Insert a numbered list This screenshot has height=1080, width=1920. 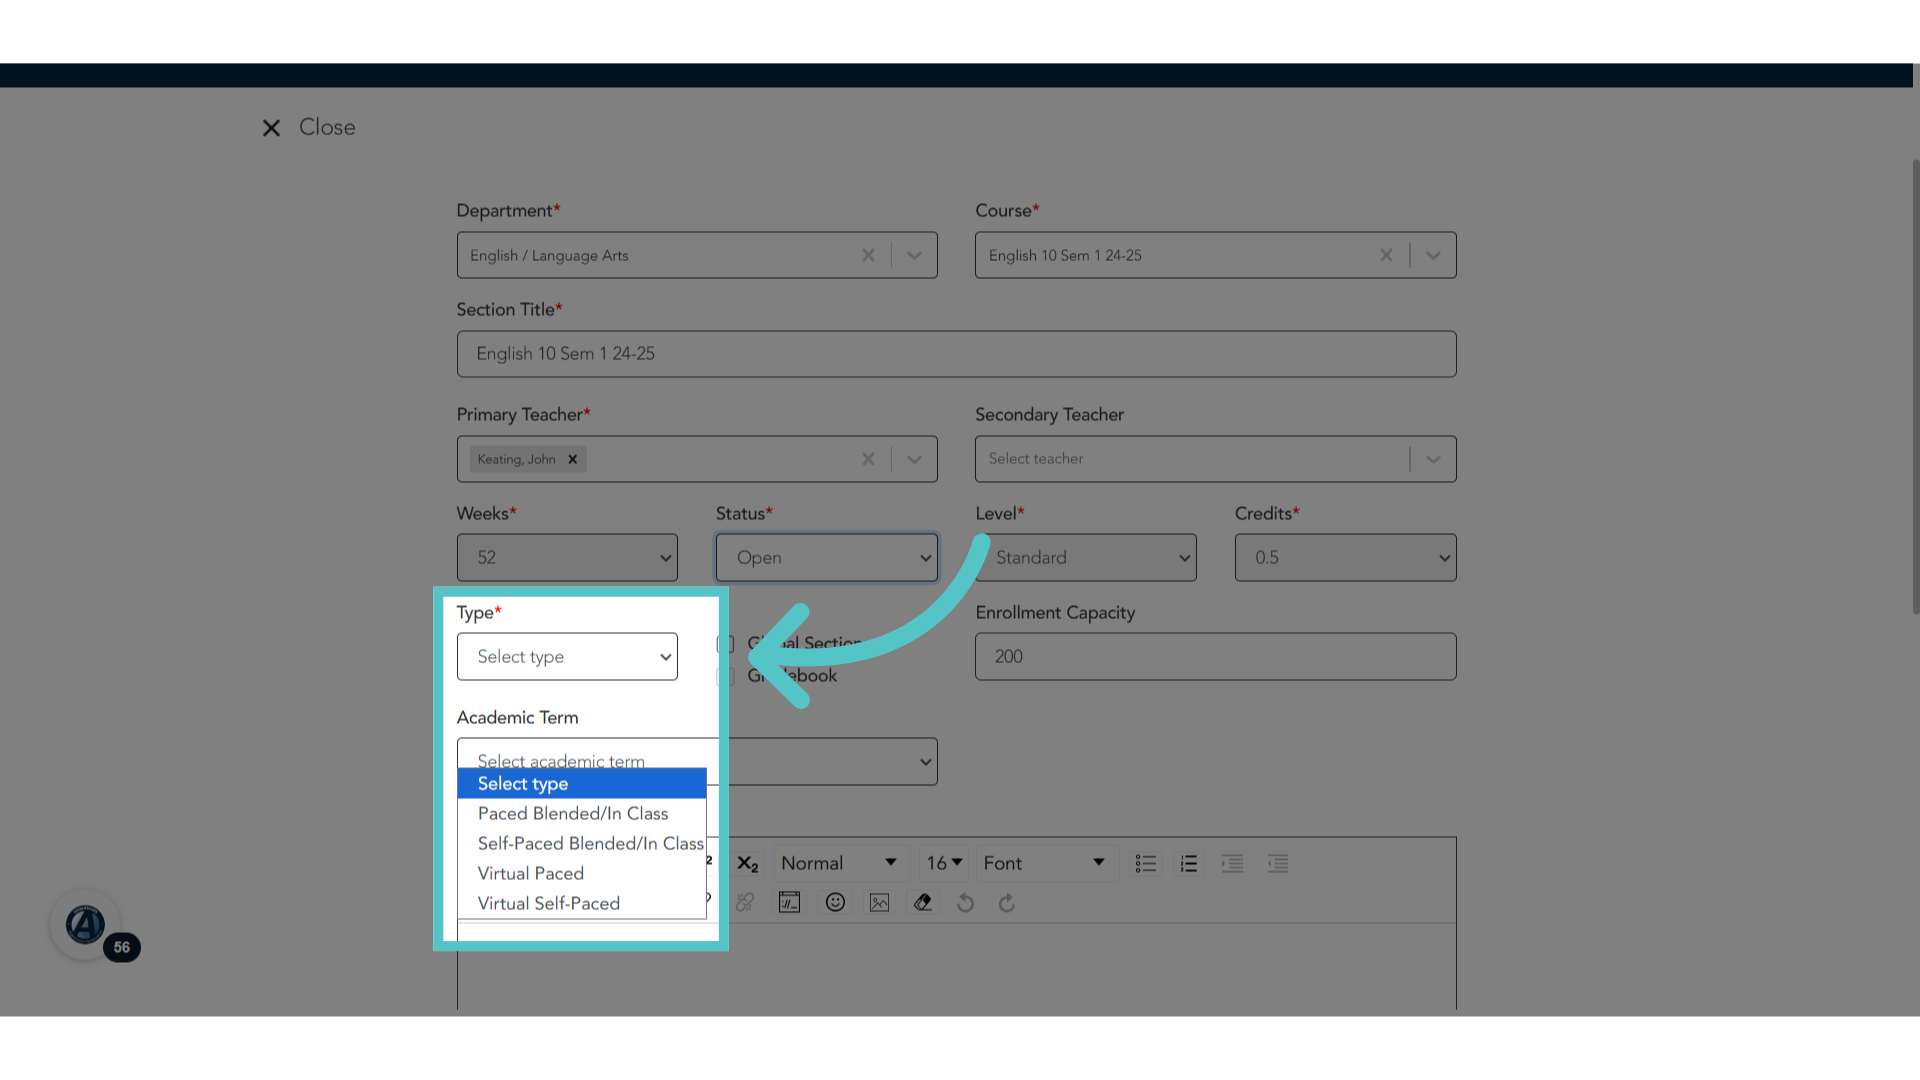tap(1189, 863)
